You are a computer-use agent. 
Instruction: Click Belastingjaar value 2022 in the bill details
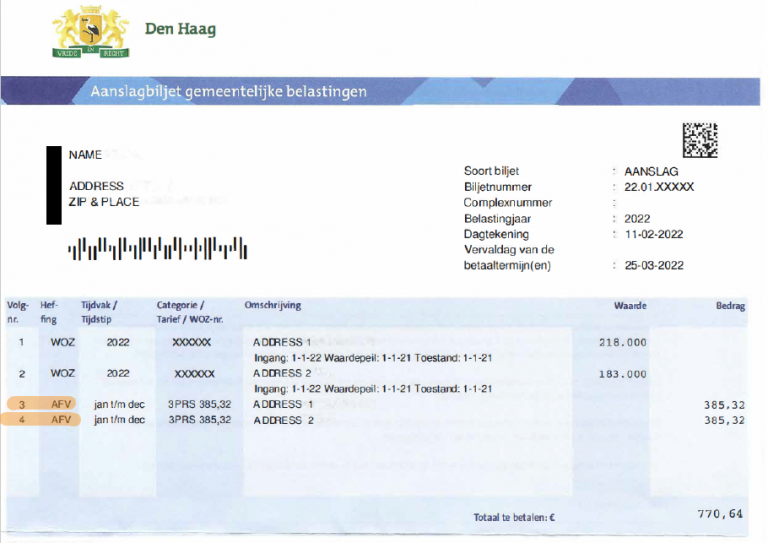click(637, 219)
